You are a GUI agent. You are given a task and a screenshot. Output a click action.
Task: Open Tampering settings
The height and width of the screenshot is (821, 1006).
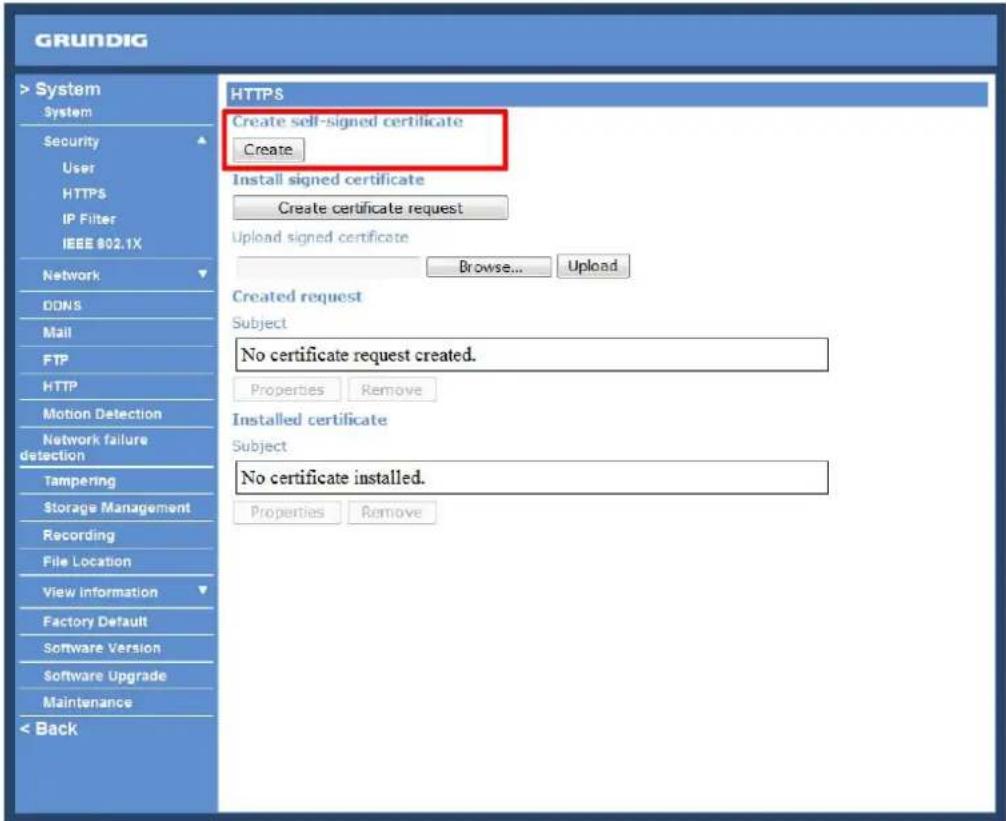[x=80, y=481]
